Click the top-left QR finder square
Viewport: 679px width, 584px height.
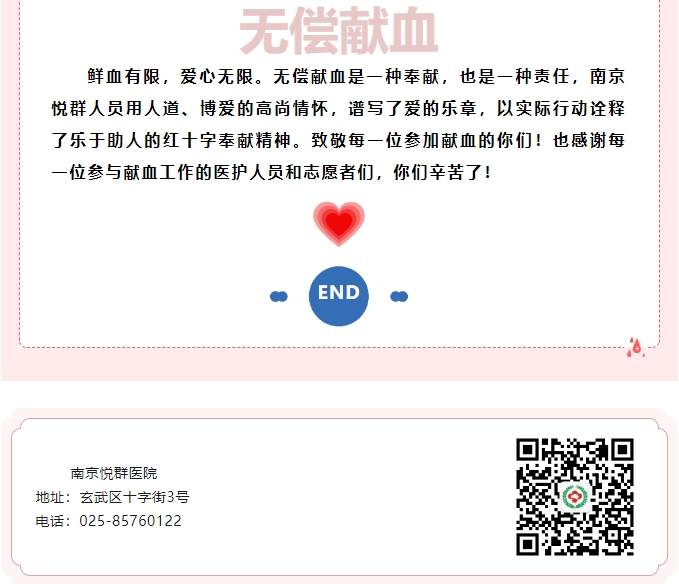(x=527, y=449)
